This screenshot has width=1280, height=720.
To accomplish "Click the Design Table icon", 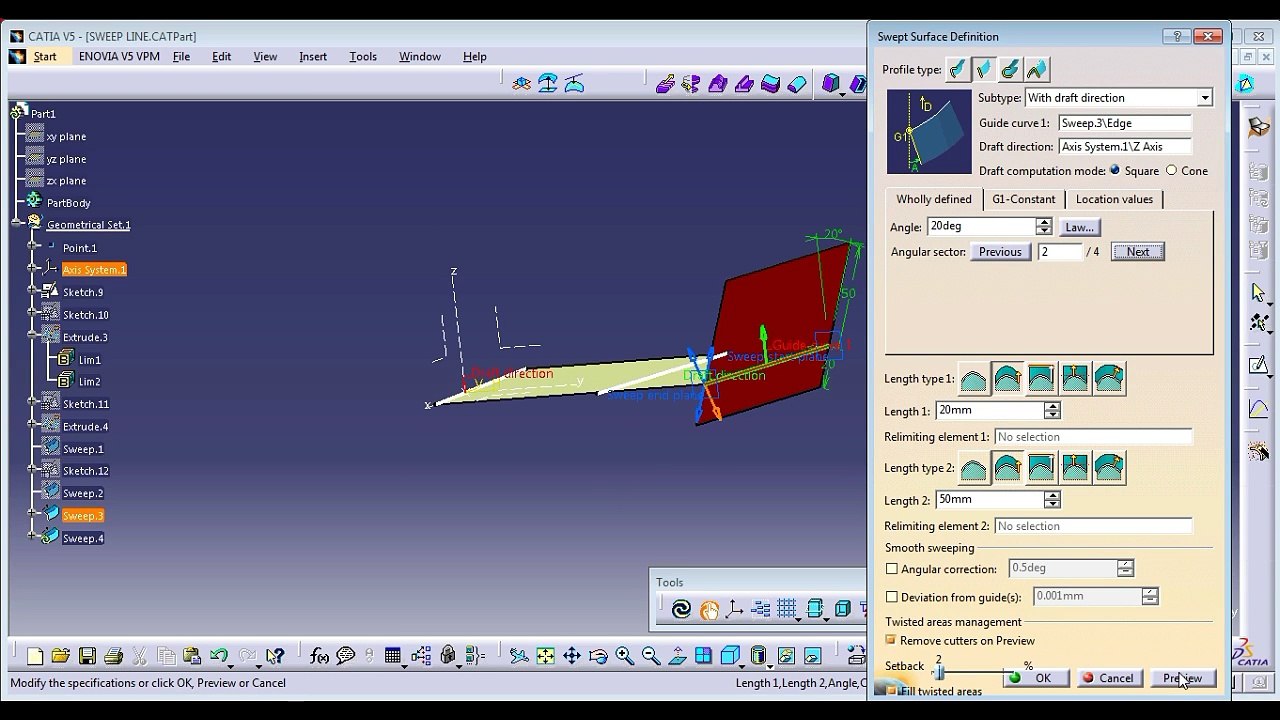I will click(x=393, y=656).
